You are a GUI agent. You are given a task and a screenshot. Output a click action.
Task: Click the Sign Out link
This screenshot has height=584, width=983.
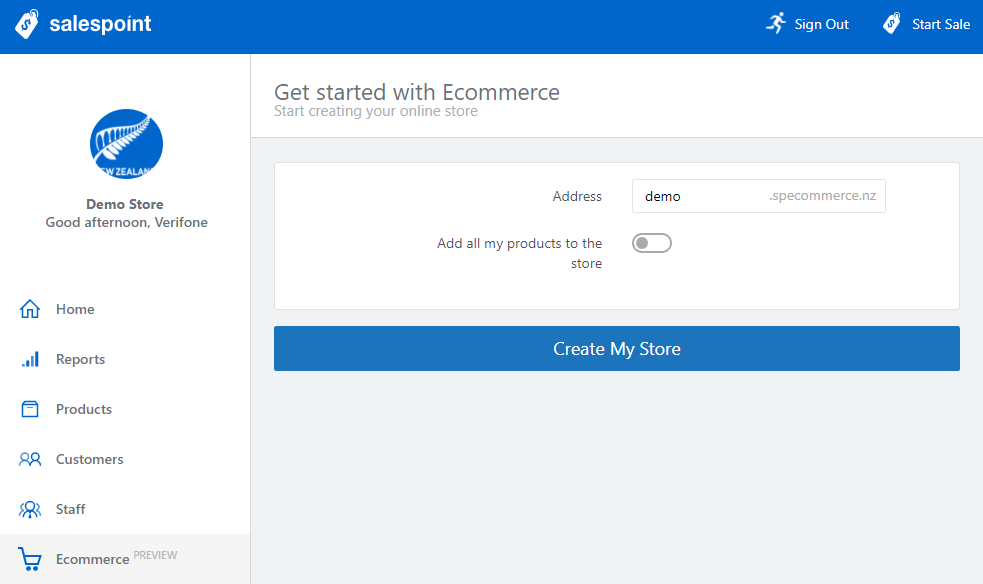807,24
